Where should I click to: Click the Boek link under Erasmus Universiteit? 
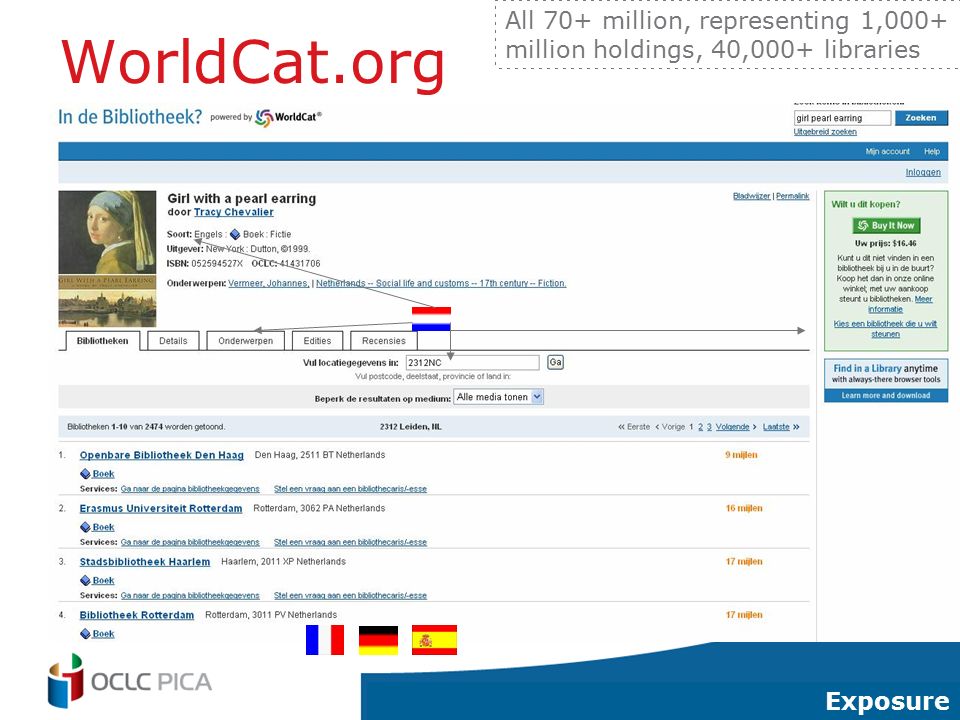pos(103,527)
